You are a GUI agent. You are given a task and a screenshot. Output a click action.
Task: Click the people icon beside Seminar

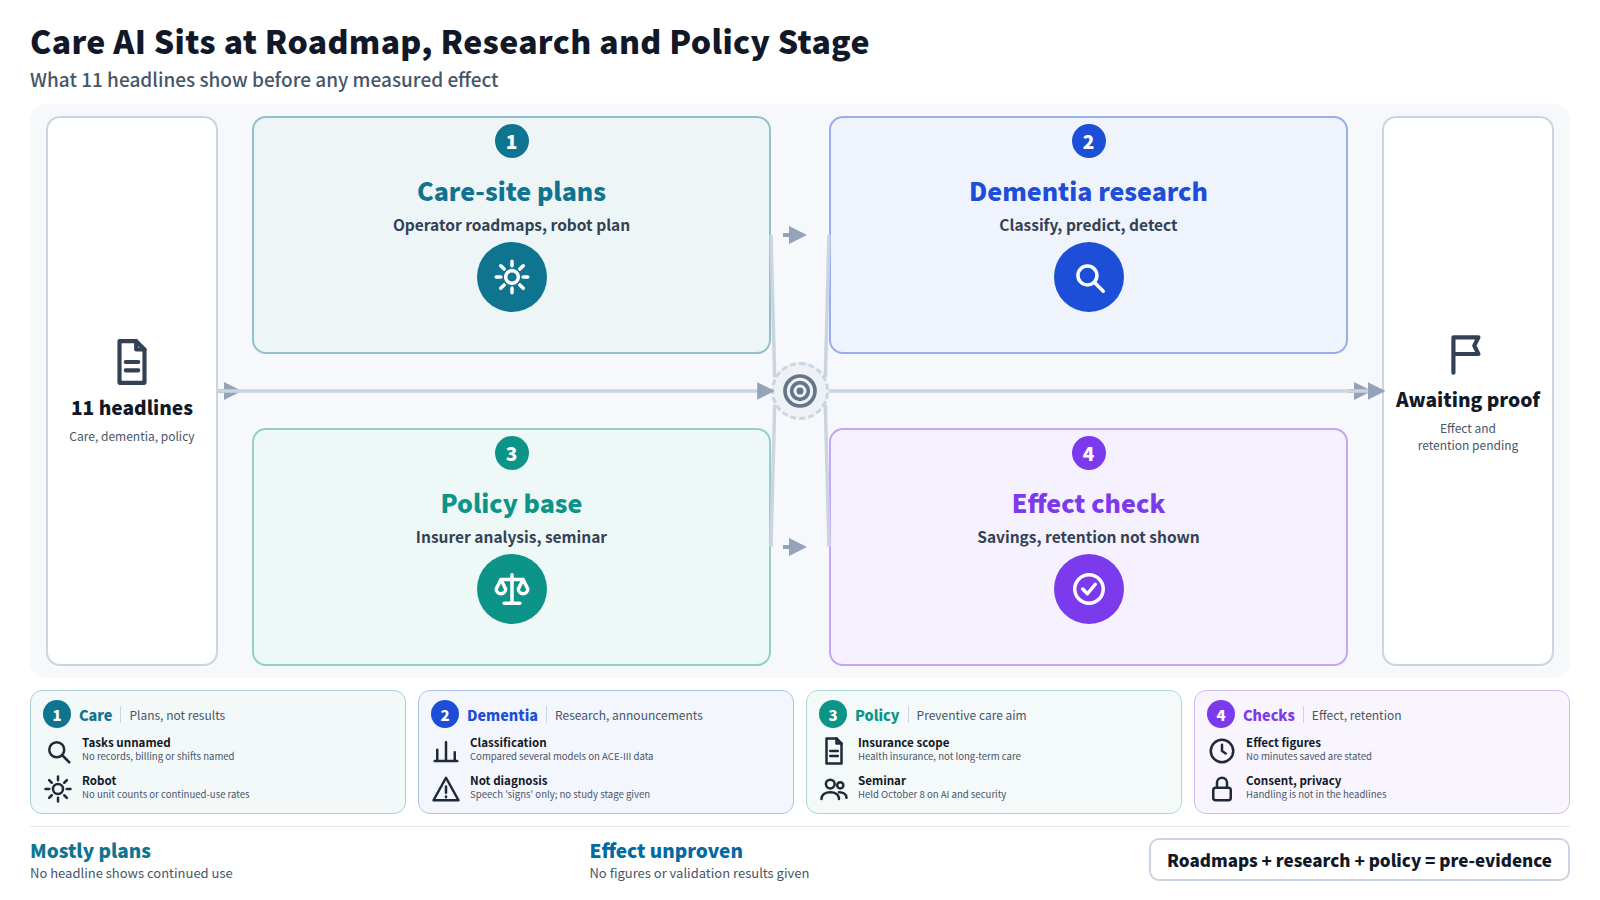(x=834, y=789)
